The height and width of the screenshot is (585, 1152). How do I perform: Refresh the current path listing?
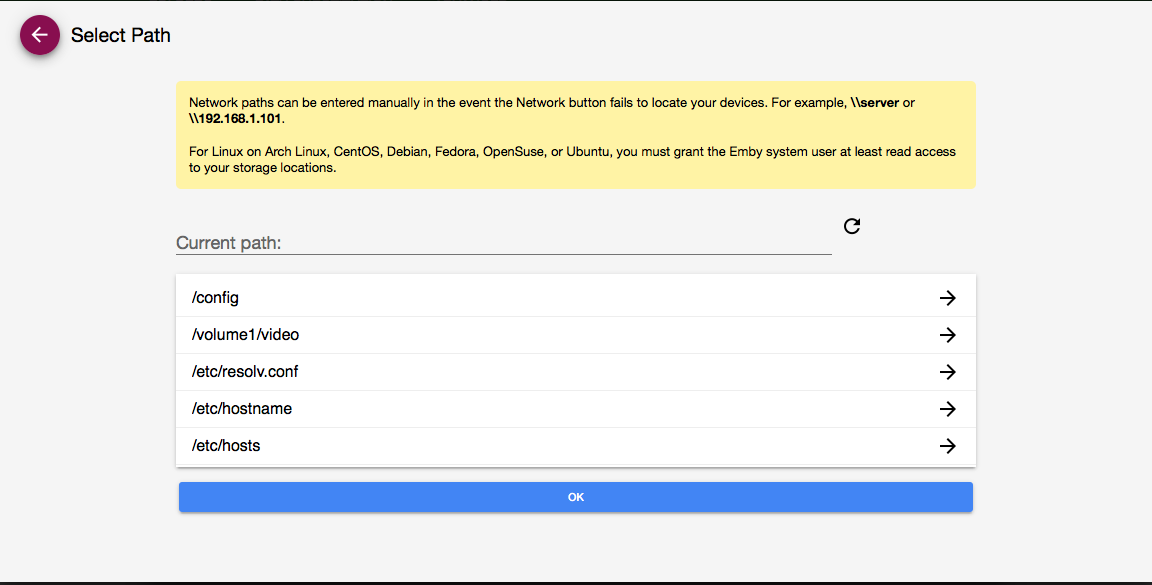pos(852,226)
